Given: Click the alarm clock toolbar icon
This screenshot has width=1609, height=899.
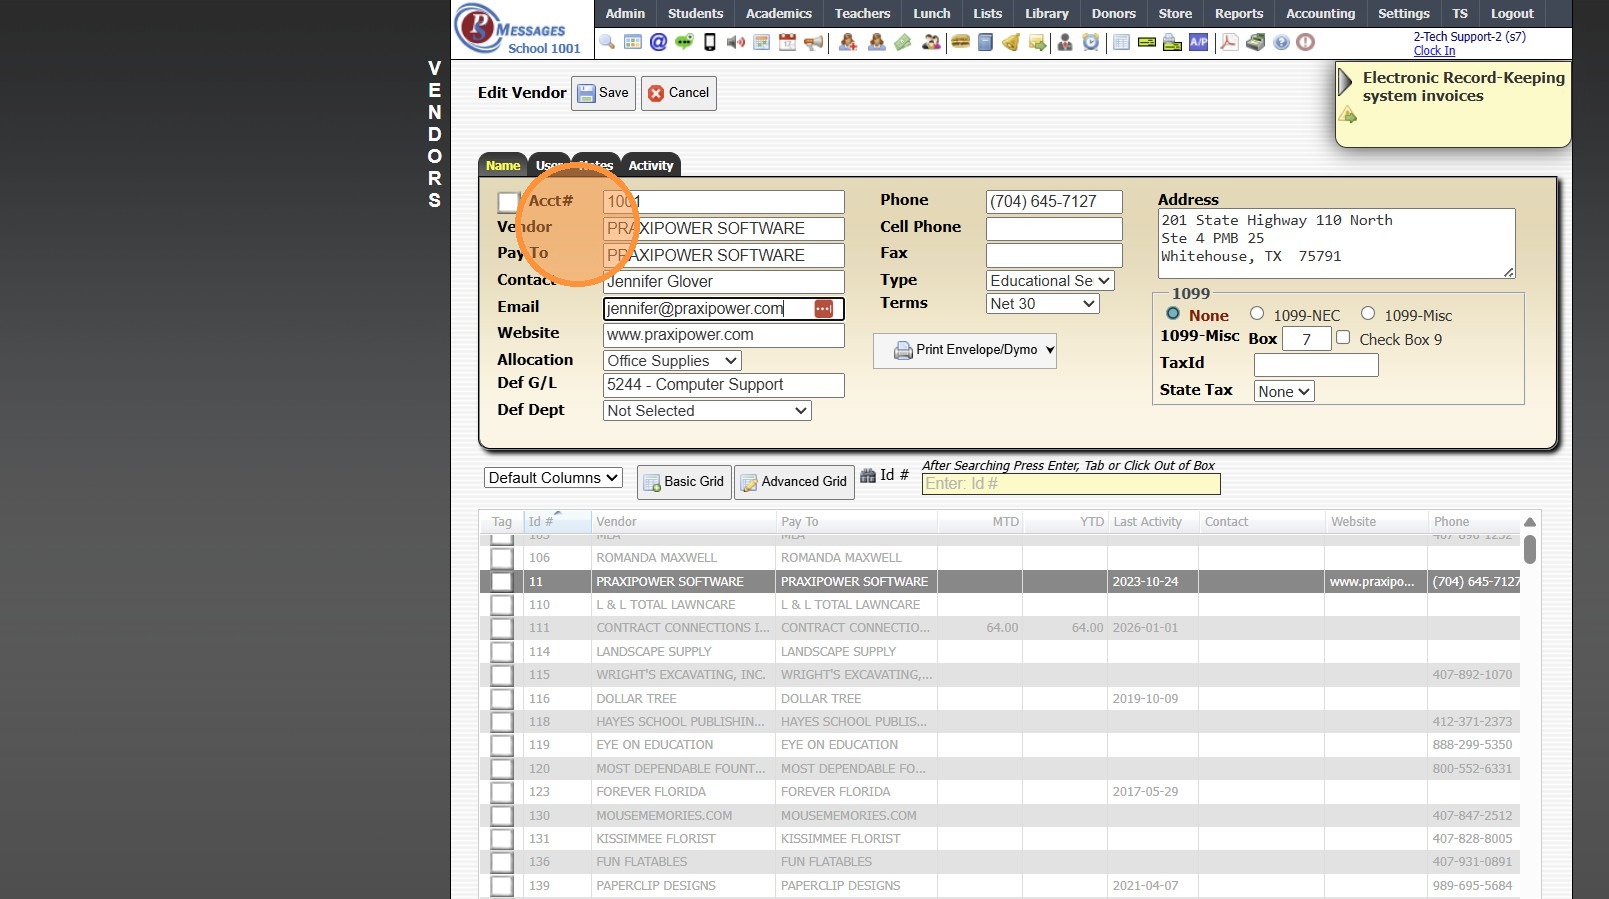Looking at the screenshot, I should click(1091, 42).
